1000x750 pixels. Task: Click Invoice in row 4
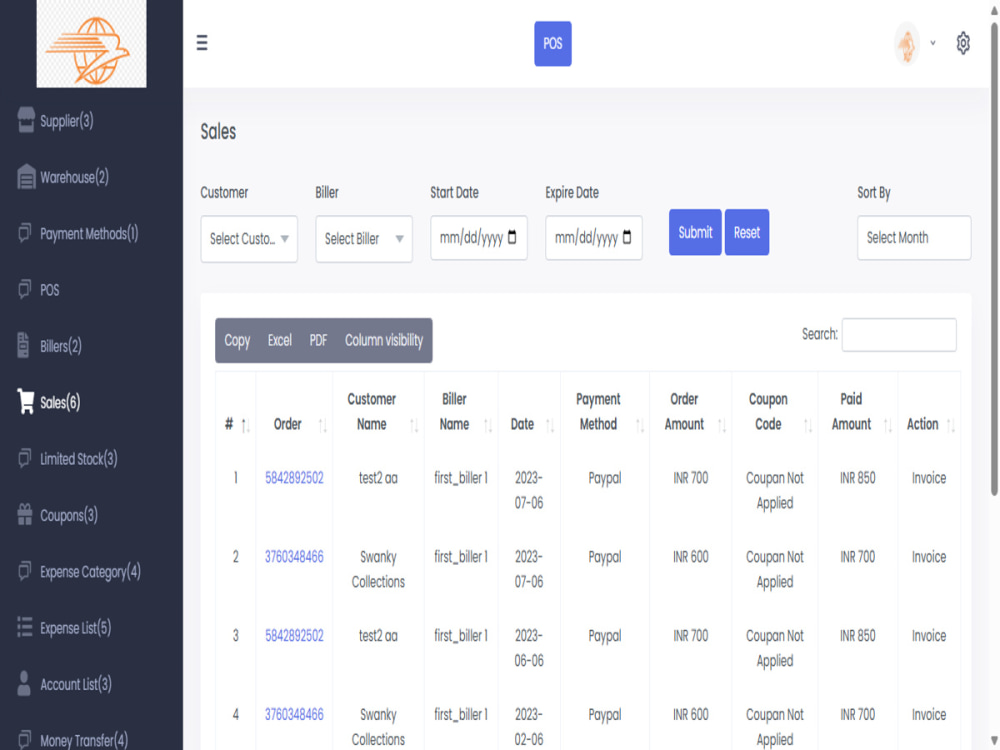tap(929, 714)
